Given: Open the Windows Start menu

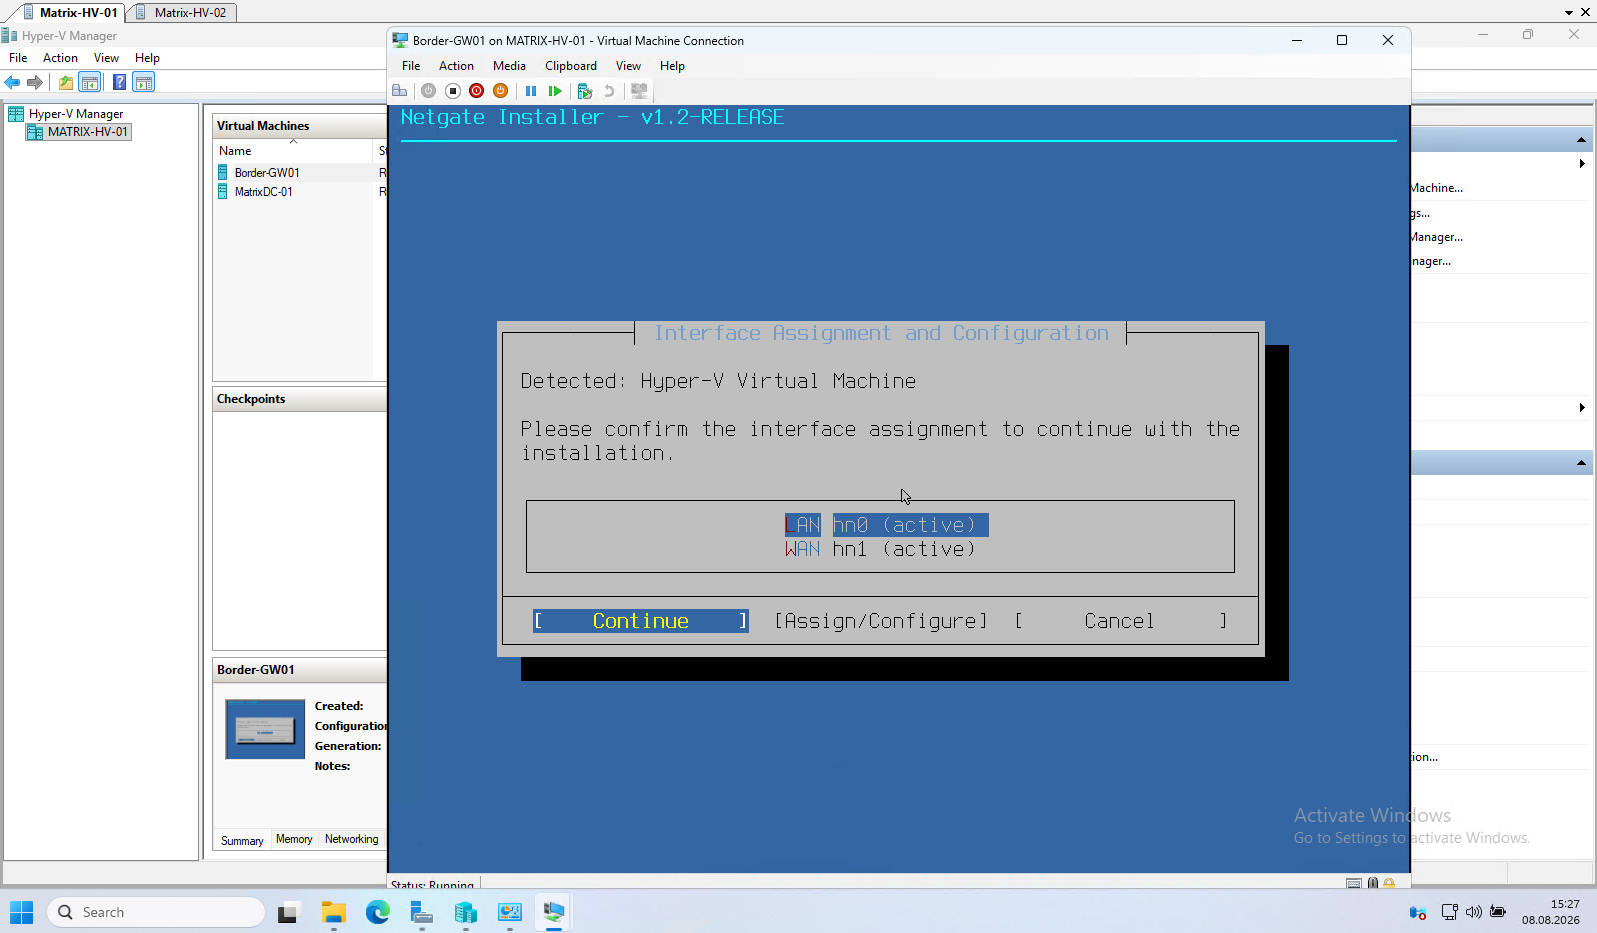Looking at the screenshot, I should (22, 912).
